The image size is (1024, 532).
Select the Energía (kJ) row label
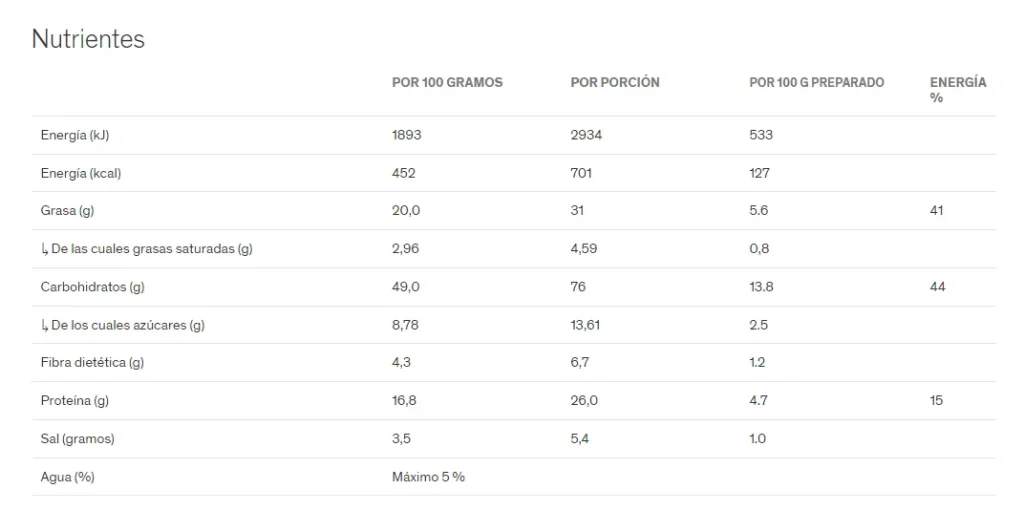tap(74, 135)
